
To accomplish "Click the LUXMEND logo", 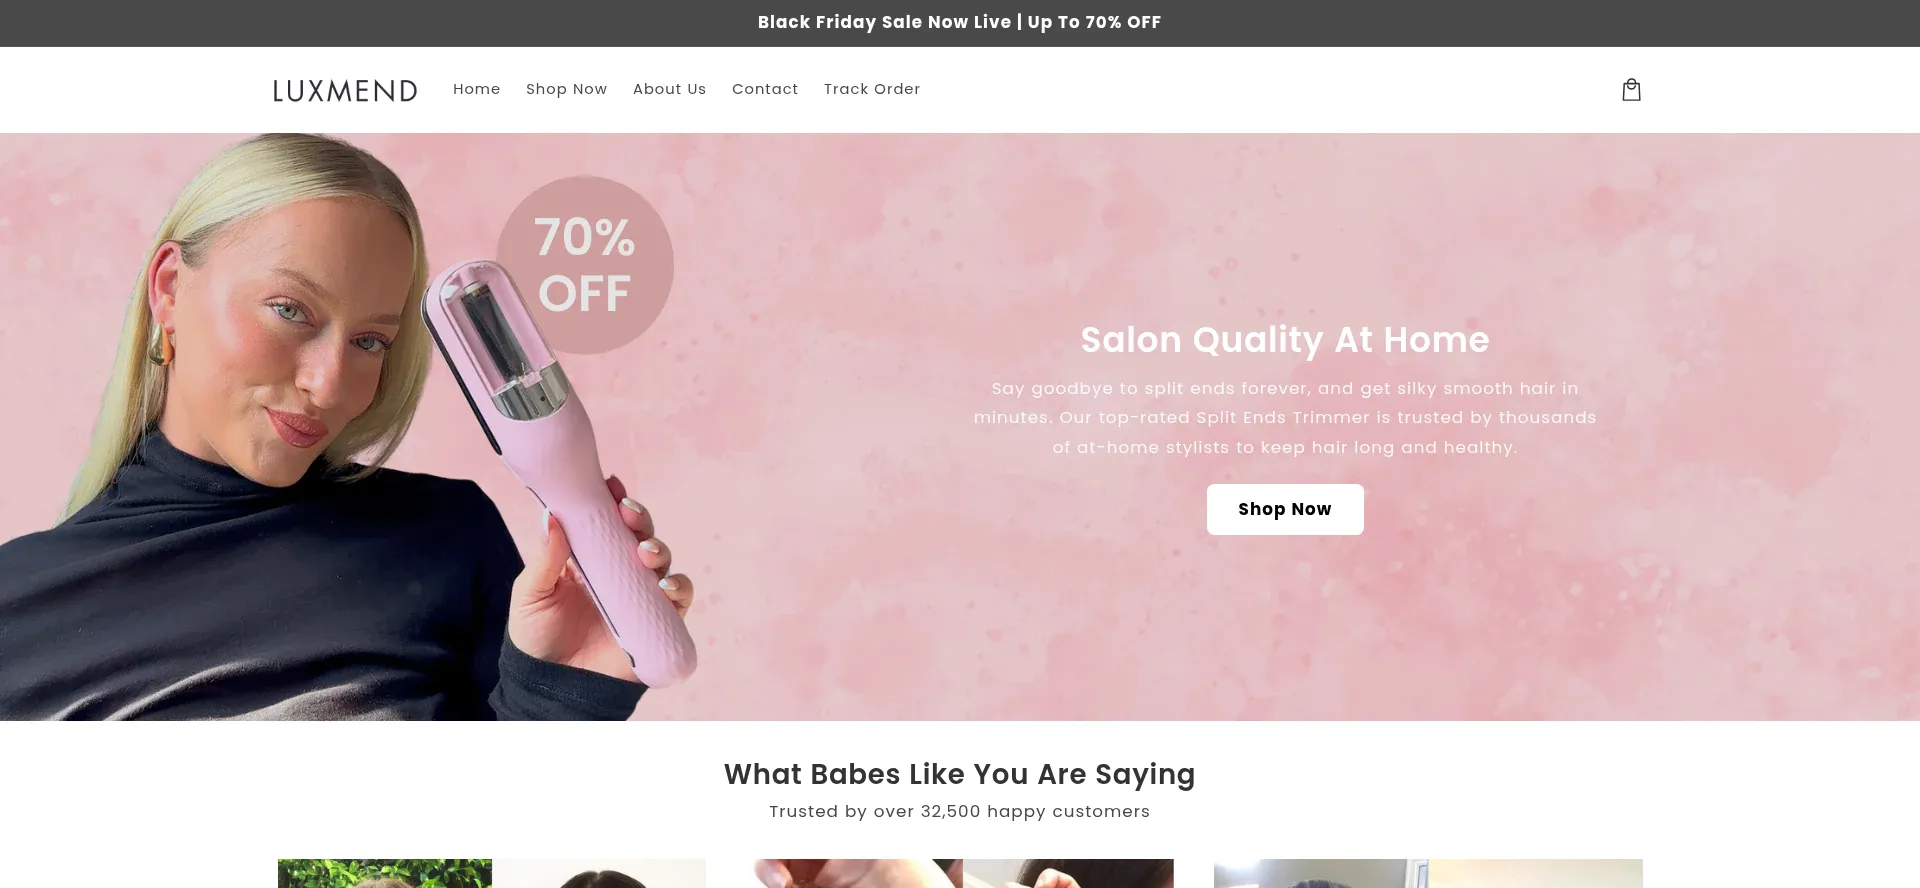I will [x=345, y=90].
